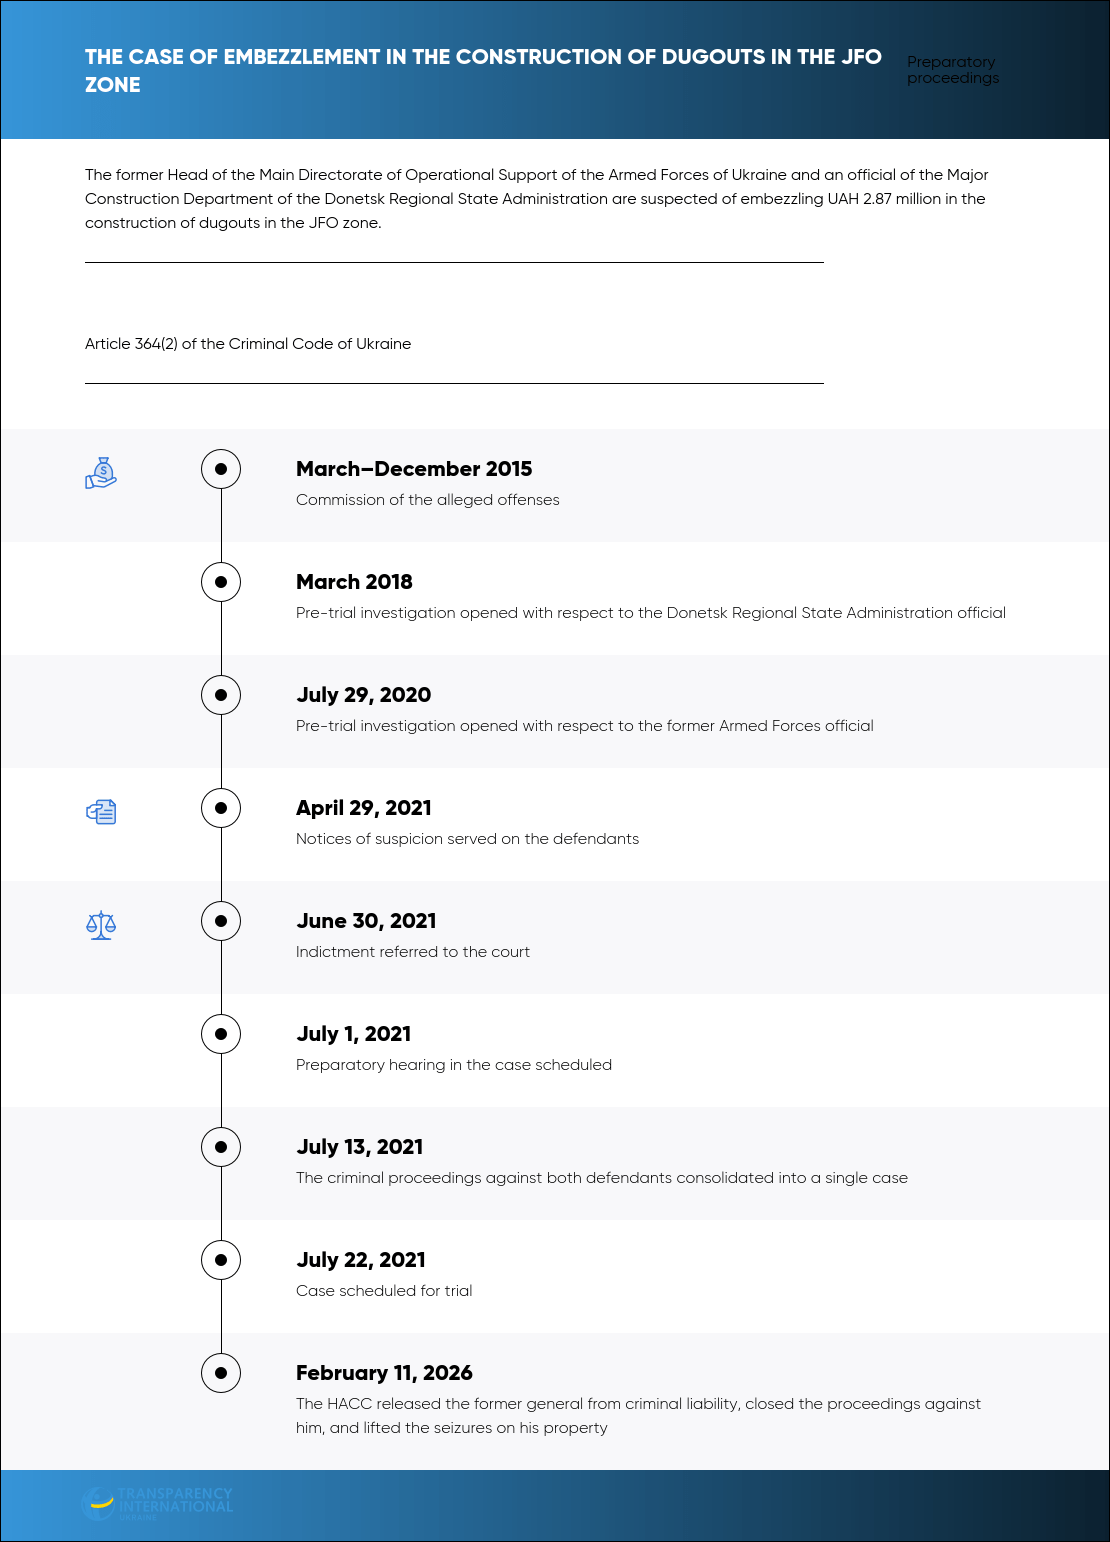Click the scales of justice icon
The width and height of the screenshot is (1110, 1542).
[x=101, y=925]
